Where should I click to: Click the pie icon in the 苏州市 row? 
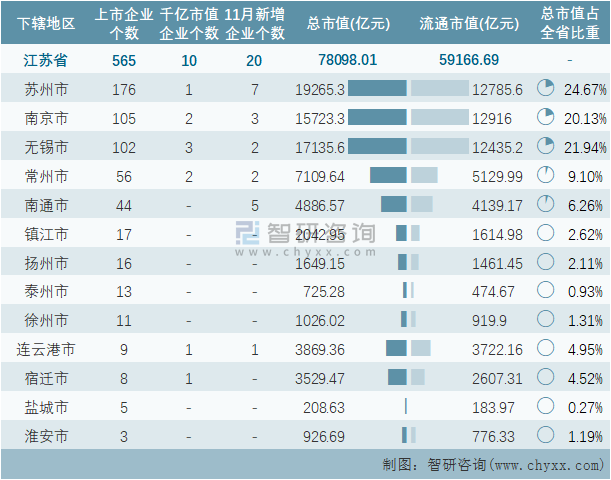[545, 89]
